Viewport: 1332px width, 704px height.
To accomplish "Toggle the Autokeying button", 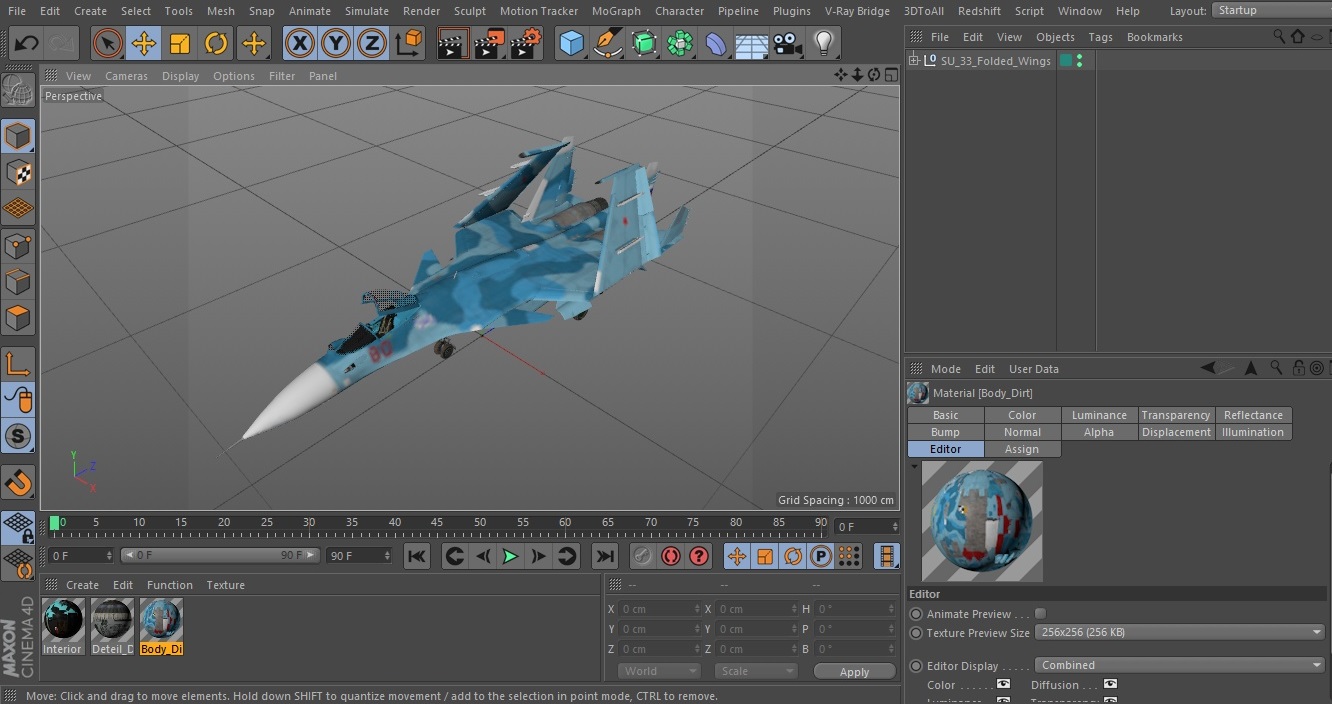I will 671,556.
